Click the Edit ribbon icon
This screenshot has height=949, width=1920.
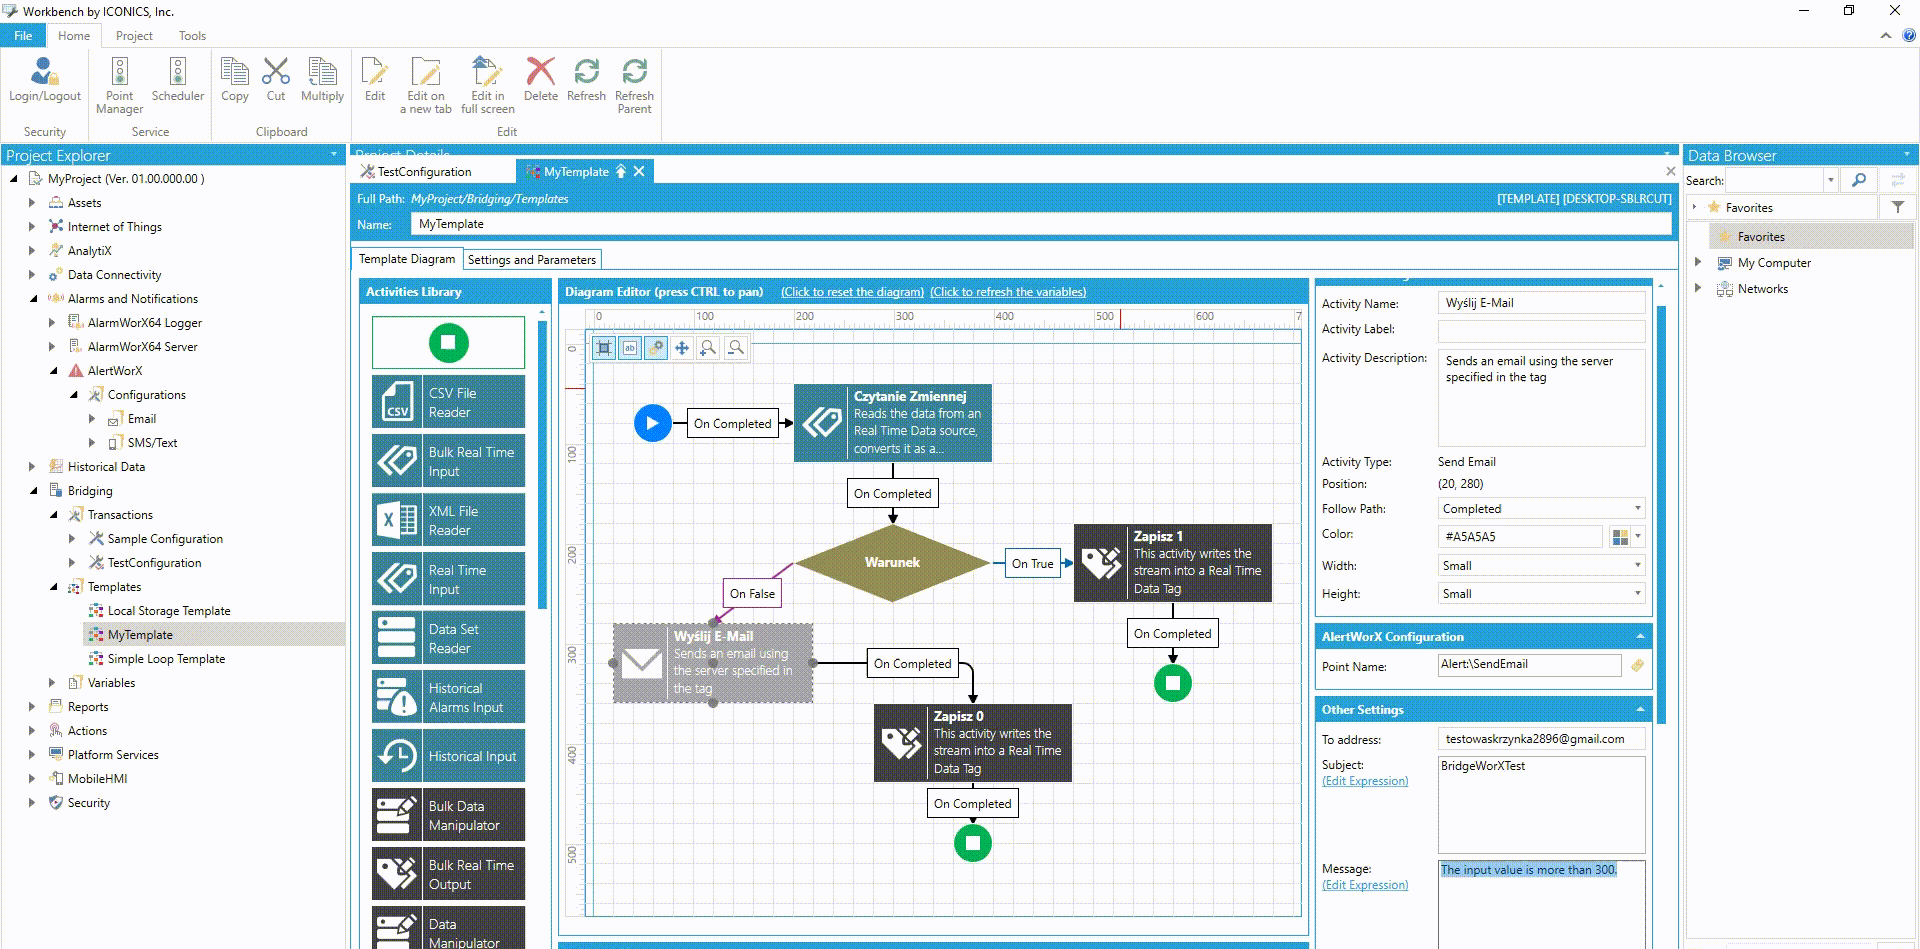(375, 79)
